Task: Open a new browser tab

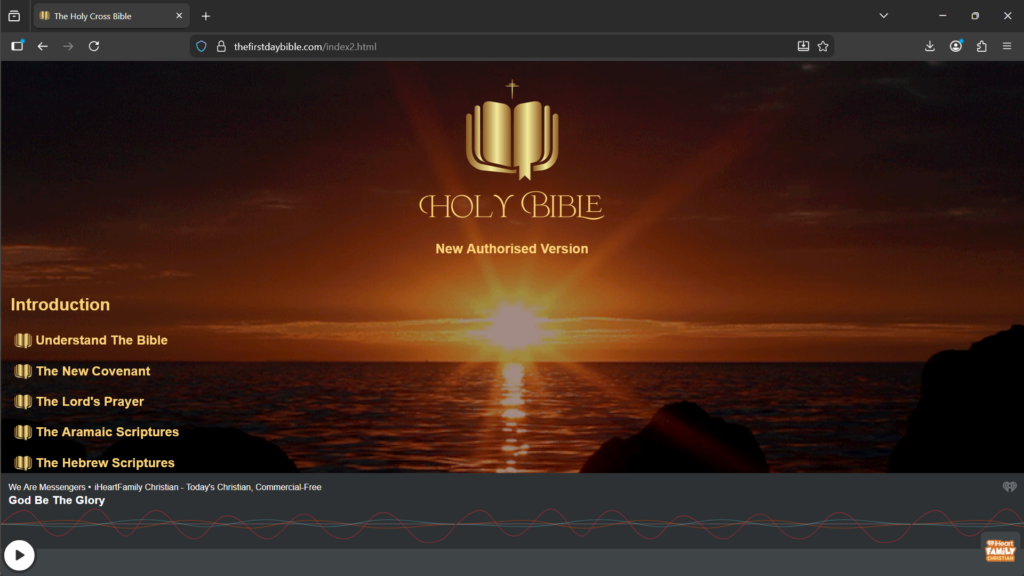Action: point(206,16)
